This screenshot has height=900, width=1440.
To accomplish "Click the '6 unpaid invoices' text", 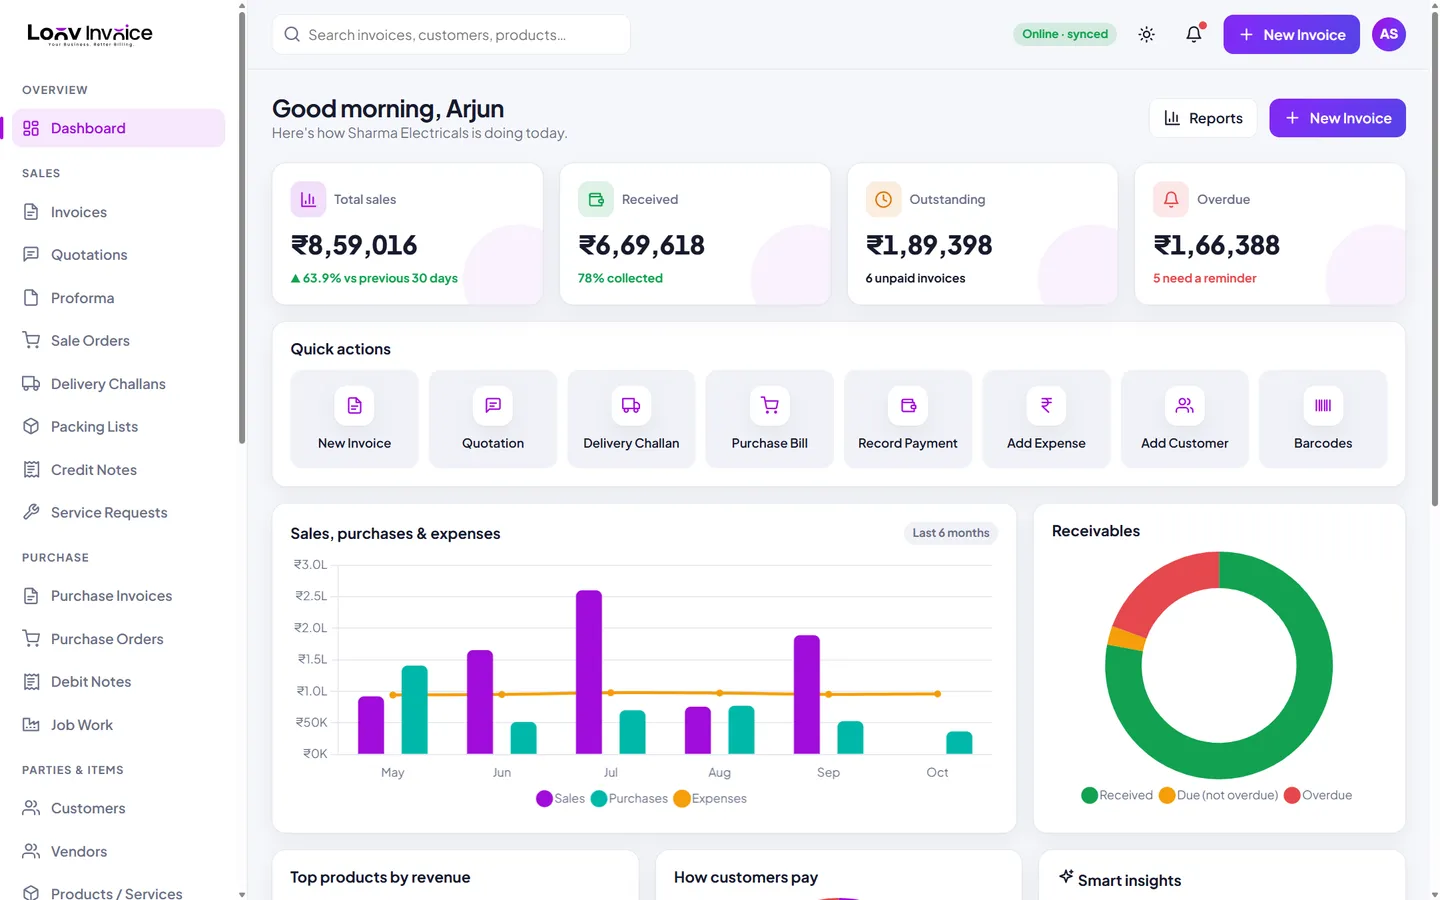I will 916,278.
